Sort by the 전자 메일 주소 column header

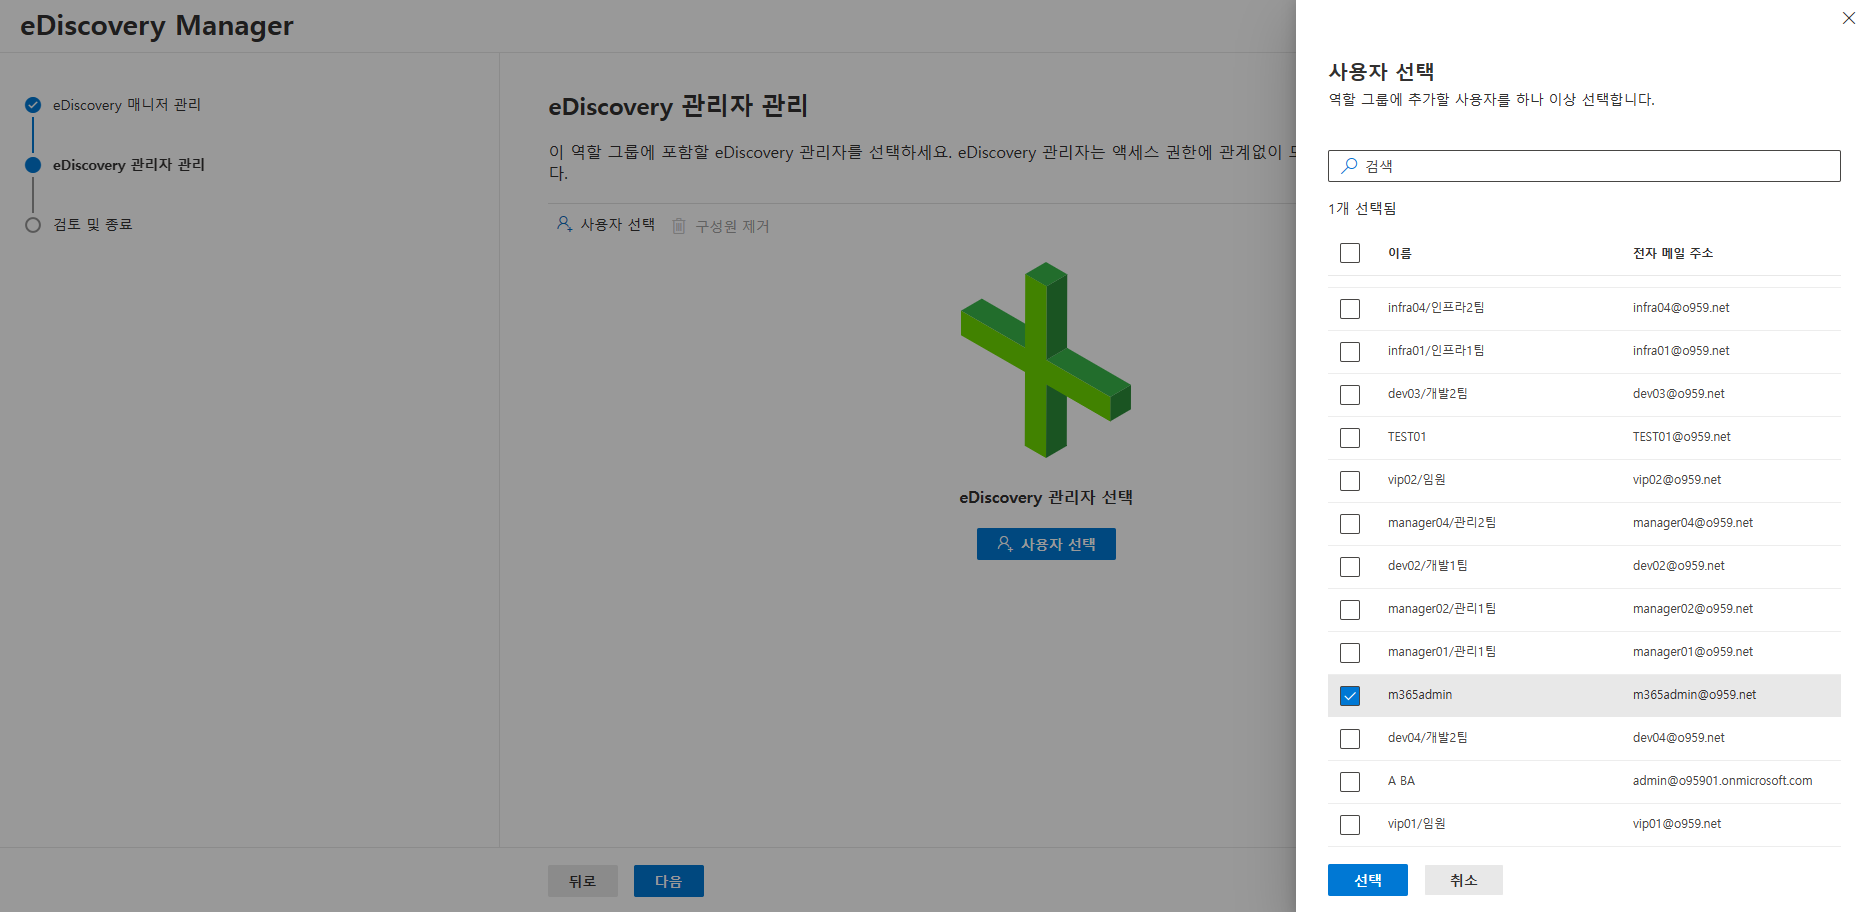pyautogui.click(x=1673, y=253)
